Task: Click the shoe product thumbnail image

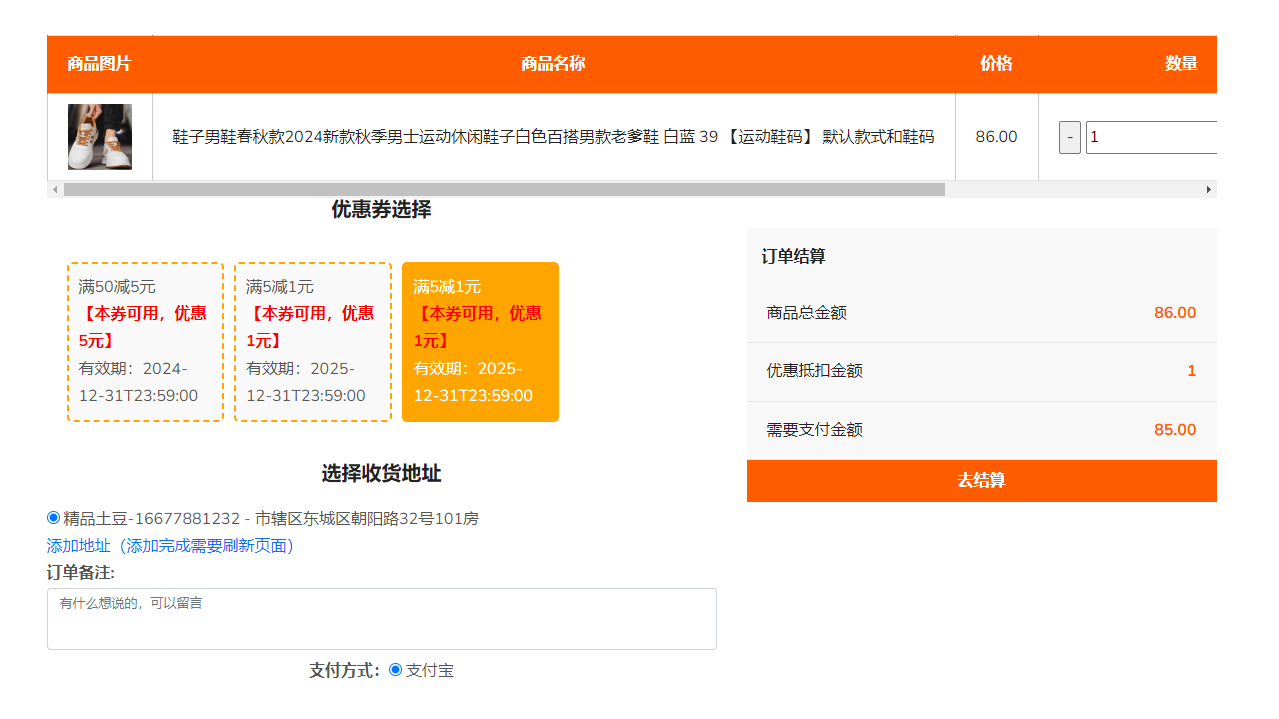Action: [99, 137]
